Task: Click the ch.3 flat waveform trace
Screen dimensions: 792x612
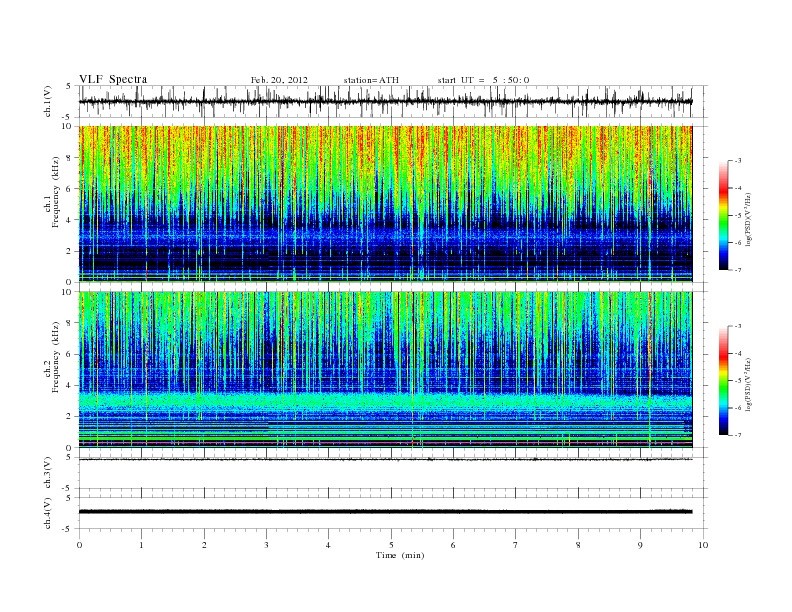Action: (x=385, y=460)
